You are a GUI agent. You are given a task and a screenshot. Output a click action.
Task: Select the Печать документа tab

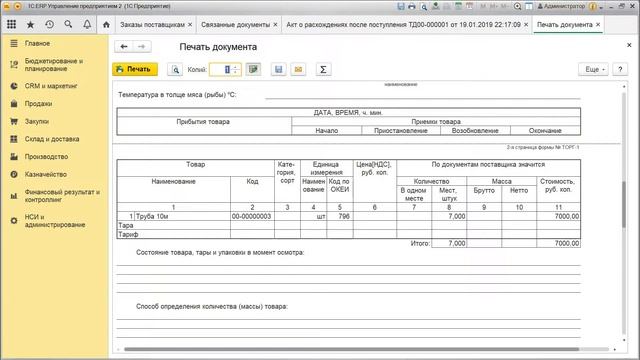click(564, 24)
